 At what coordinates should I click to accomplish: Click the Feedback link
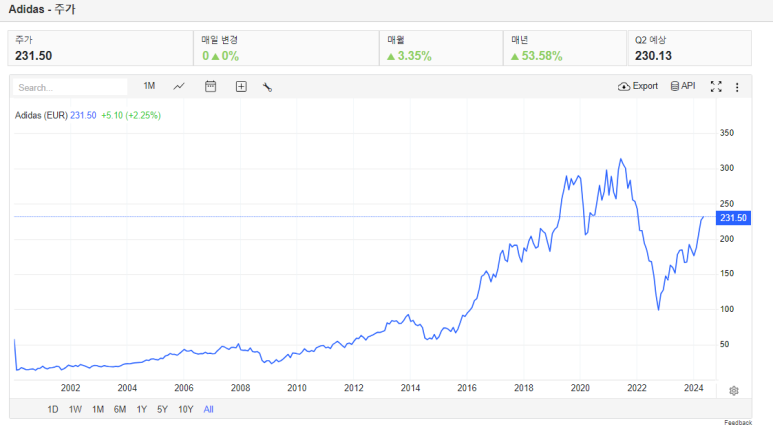point(738,423)
